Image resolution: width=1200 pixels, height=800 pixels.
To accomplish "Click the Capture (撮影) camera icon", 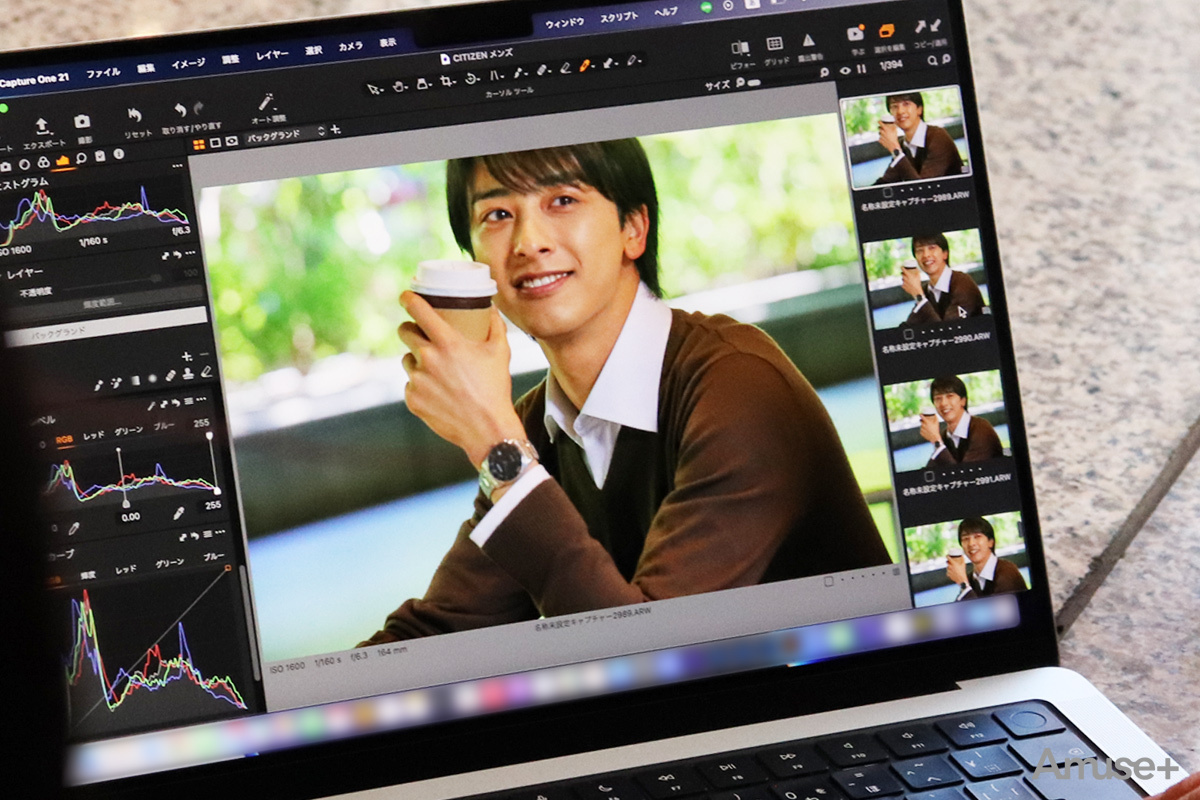I will (x=82, y=122).
